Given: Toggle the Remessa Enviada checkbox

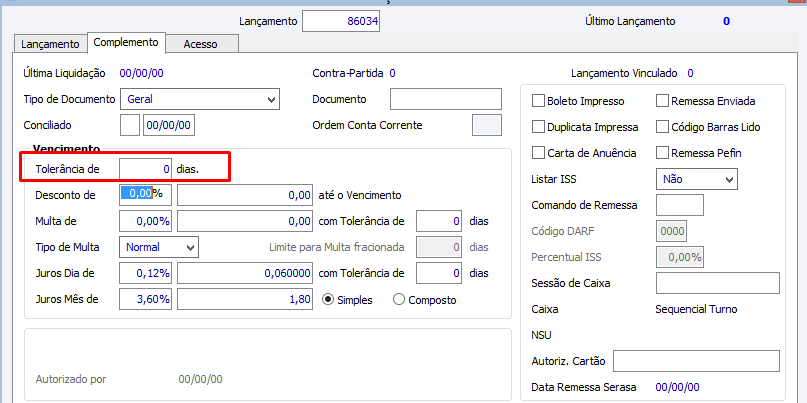Looking at the screenshot, I should pos(662,101).
